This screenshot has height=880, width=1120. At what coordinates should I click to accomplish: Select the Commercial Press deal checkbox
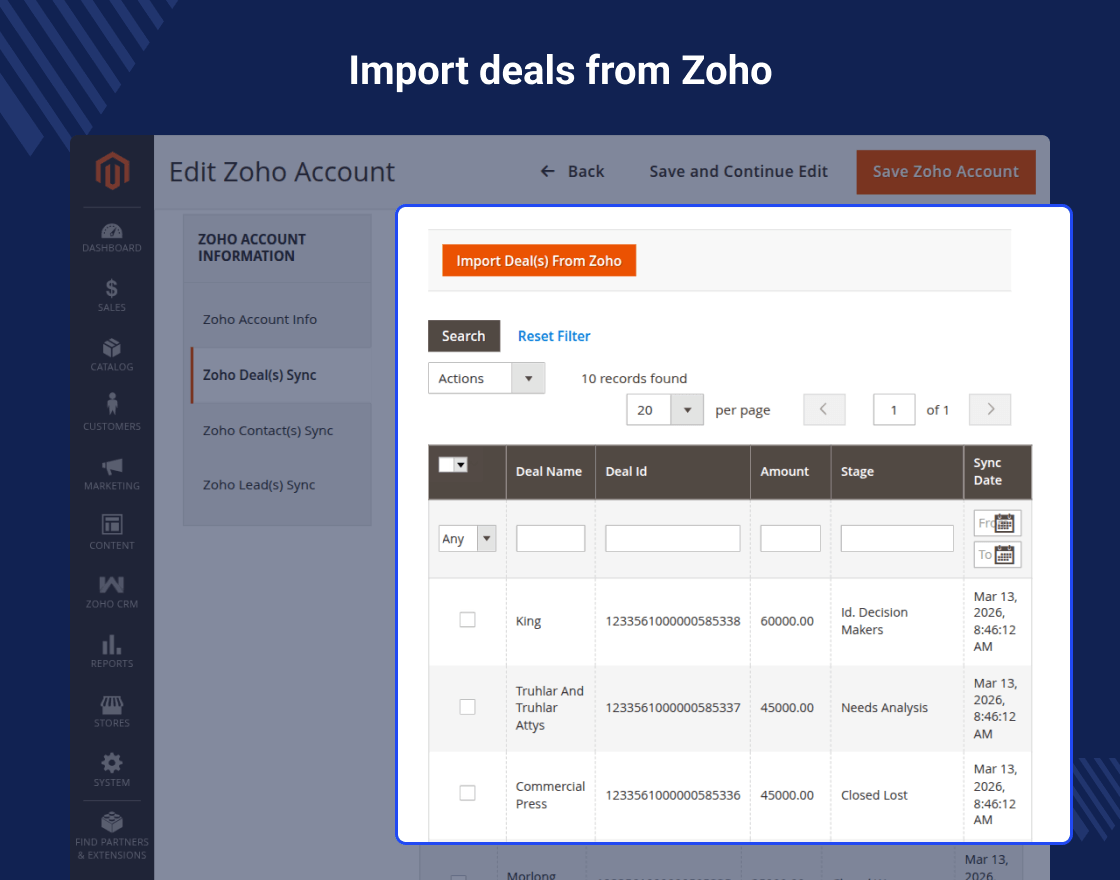tap(467, 793)
